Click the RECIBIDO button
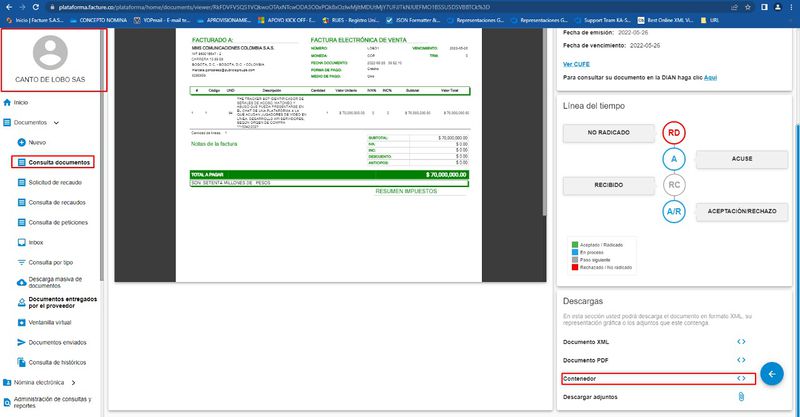This screenshot has height=417, width=800. pos(608,185)
